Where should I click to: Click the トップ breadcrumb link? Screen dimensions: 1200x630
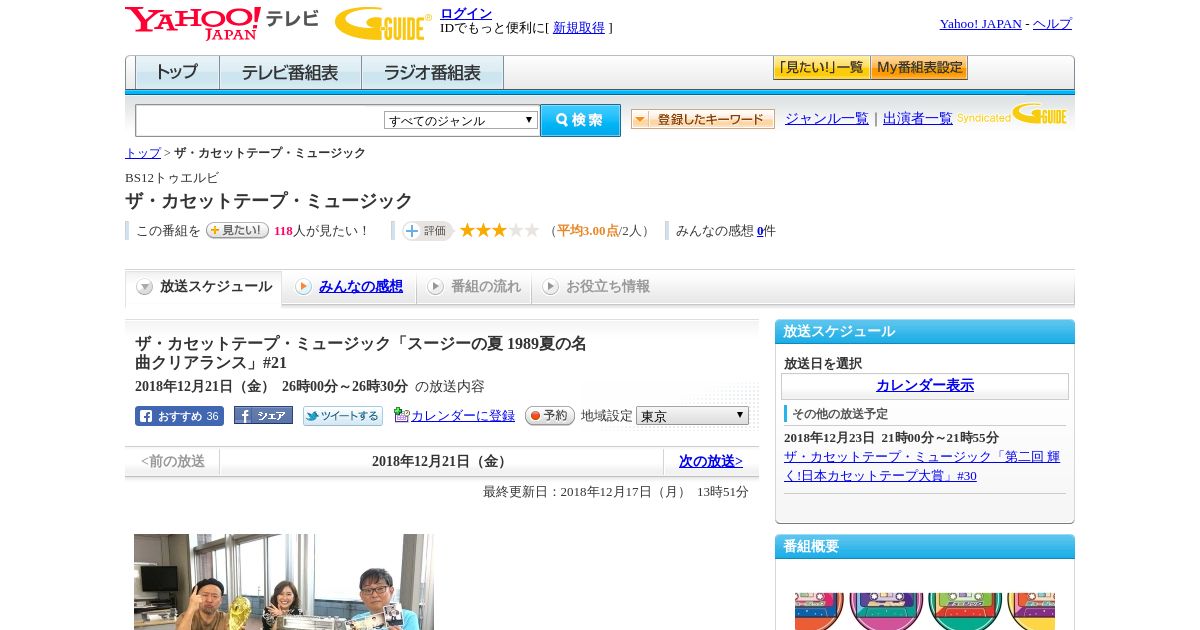(143, 153)
